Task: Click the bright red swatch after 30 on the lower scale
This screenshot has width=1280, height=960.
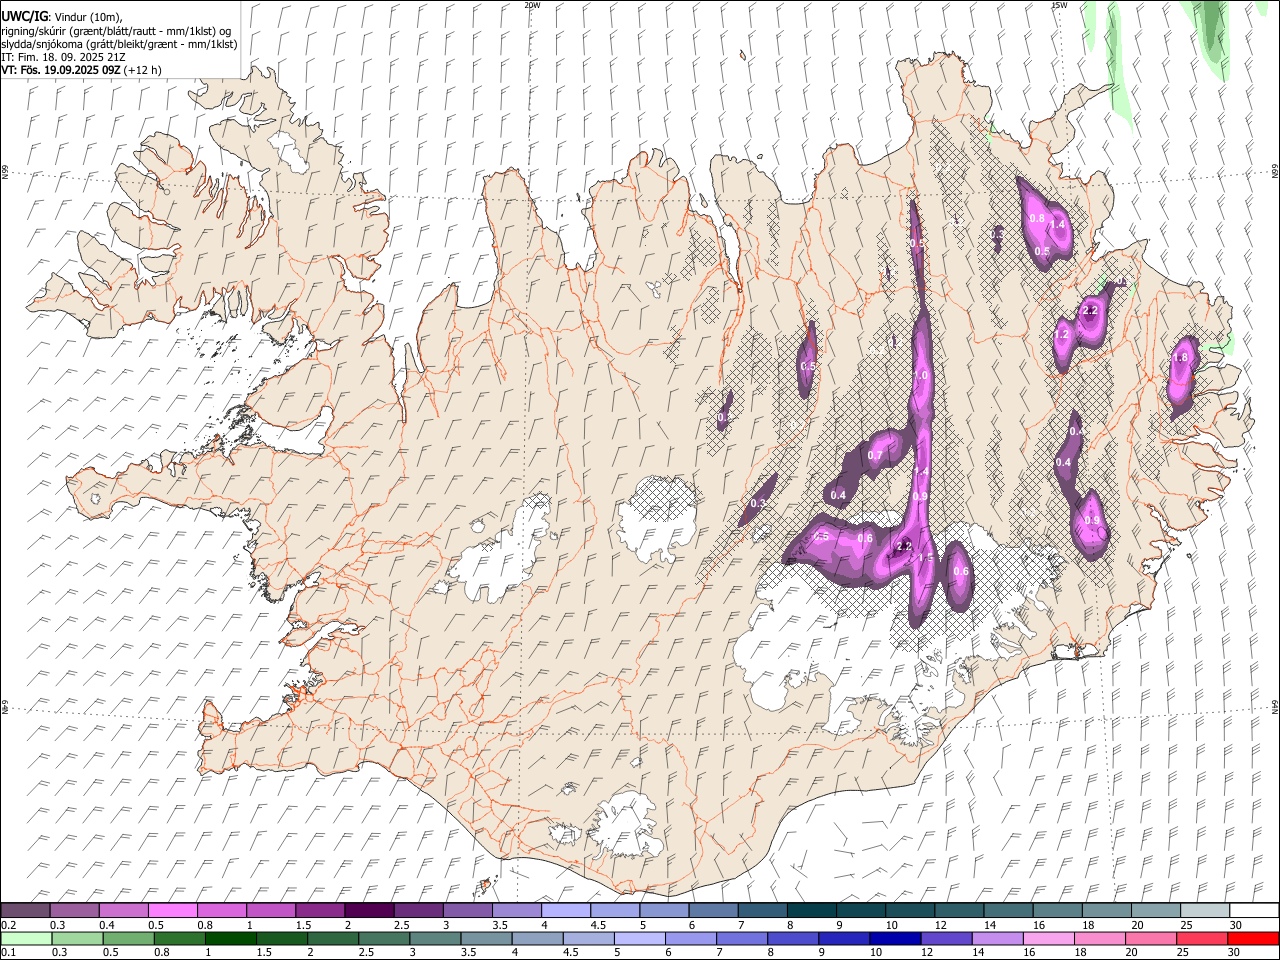Action: tap(1251, 938)
